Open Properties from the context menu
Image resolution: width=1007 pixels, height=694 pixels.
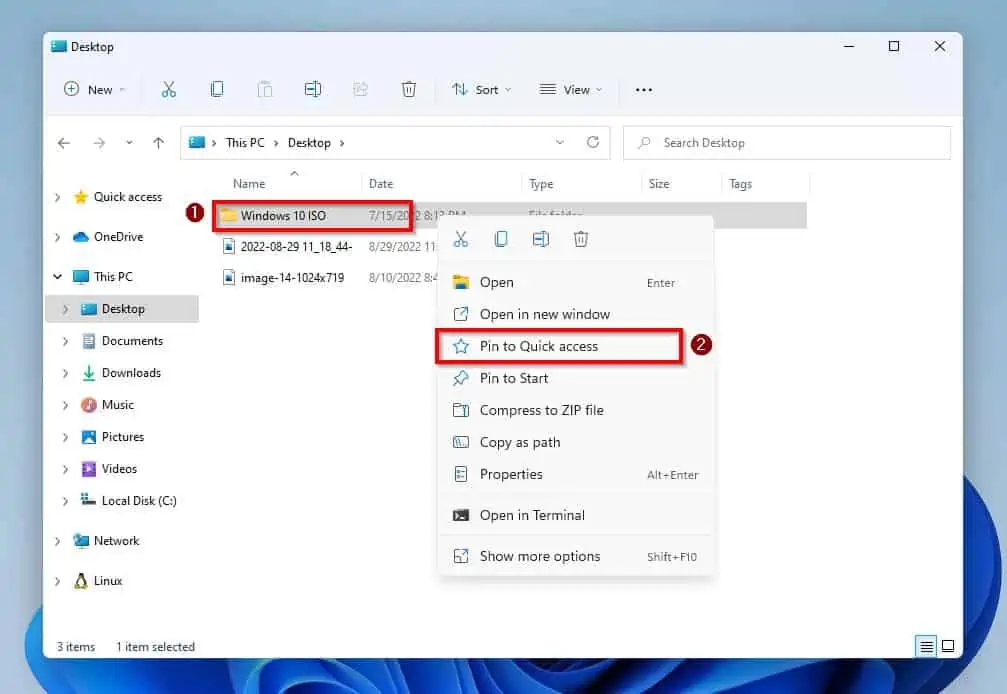(x=575, y=474)
